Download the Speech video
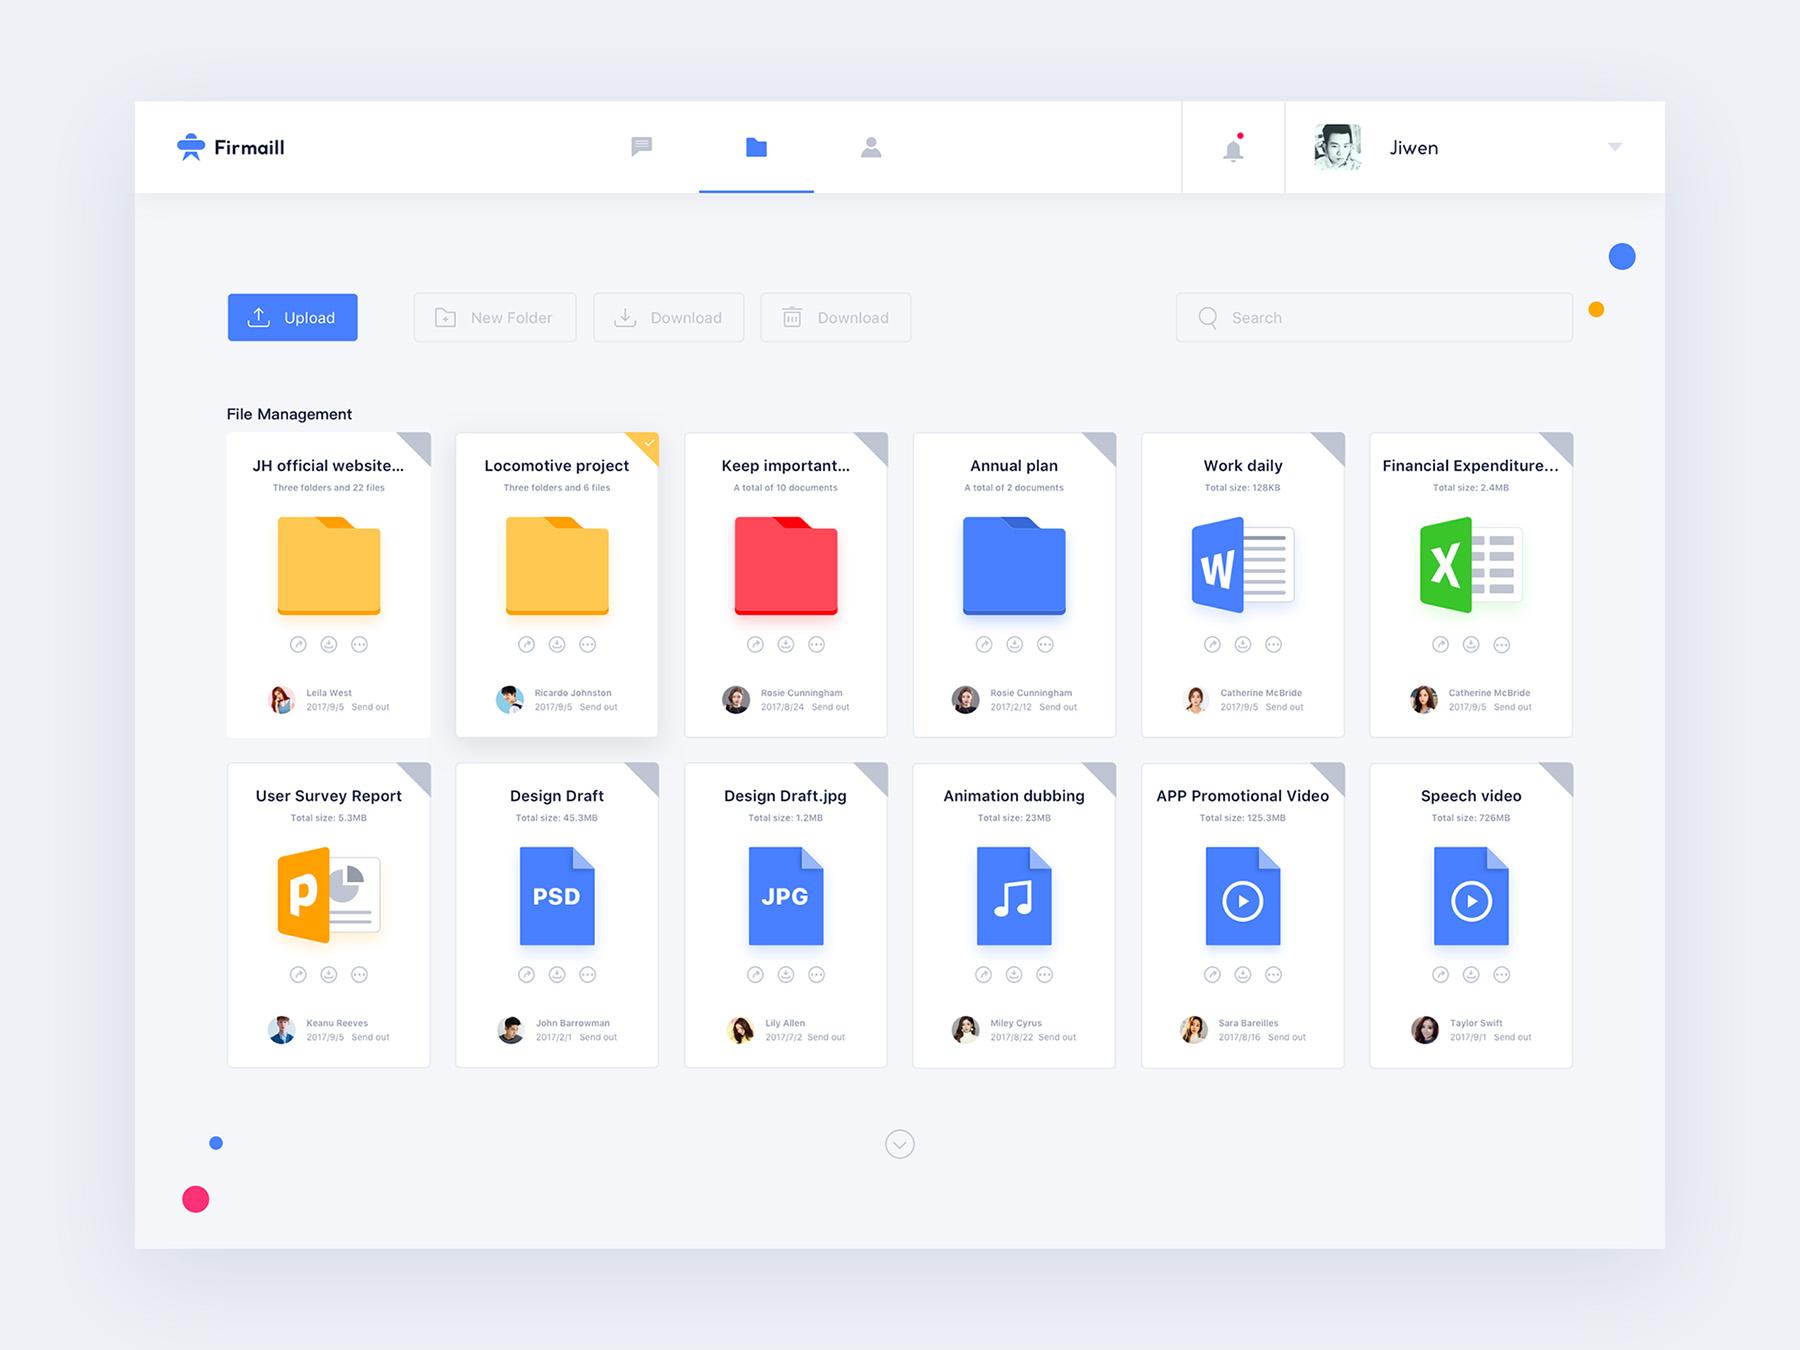The image size is (1800, 1350). pyautogui.click(x=1471, y=974)
